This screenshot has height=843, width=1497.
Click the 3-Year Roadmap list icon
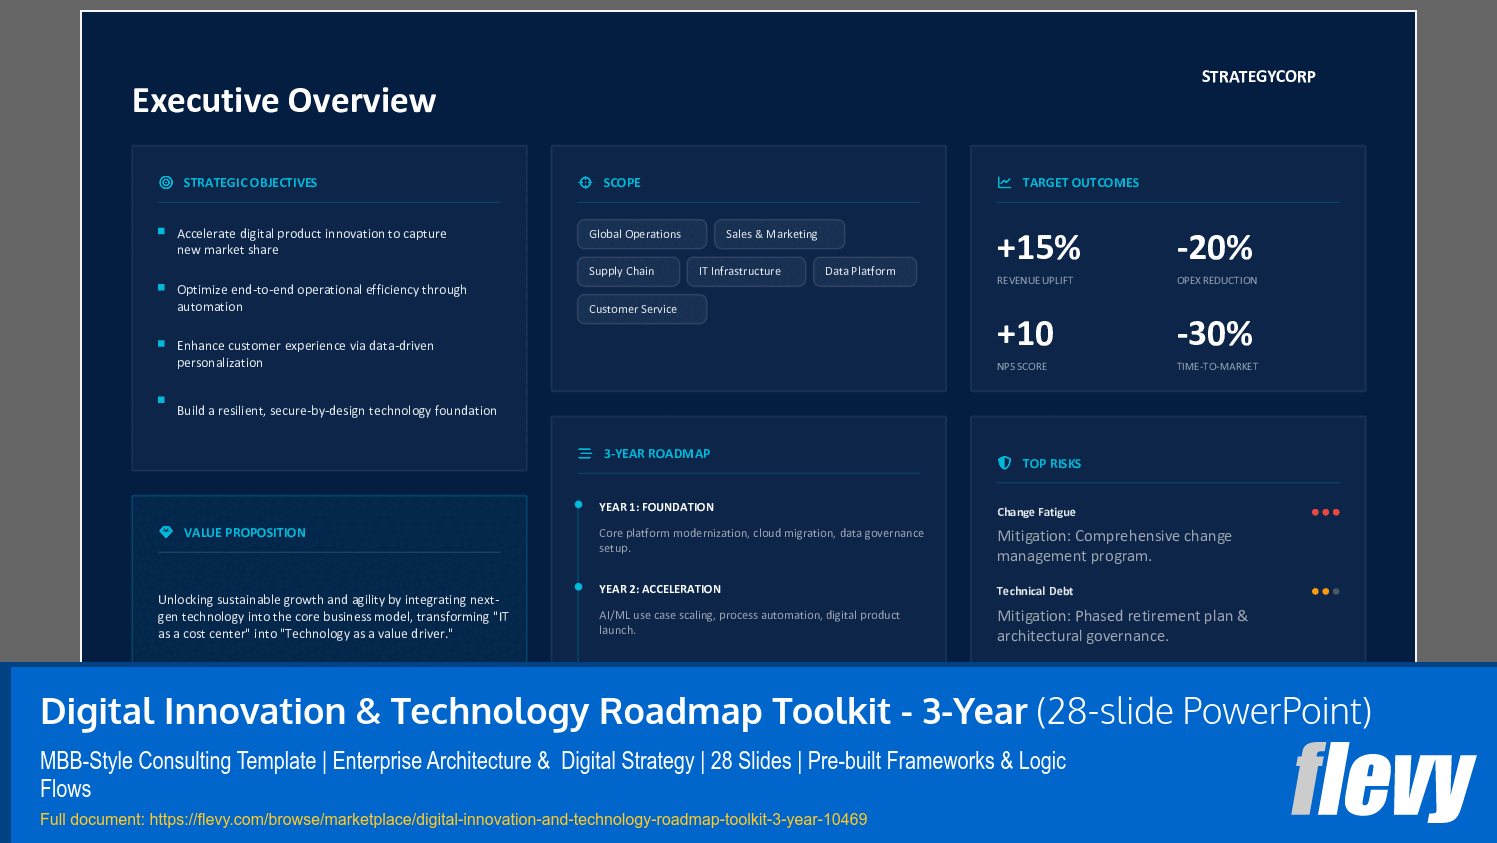(585, 453)
